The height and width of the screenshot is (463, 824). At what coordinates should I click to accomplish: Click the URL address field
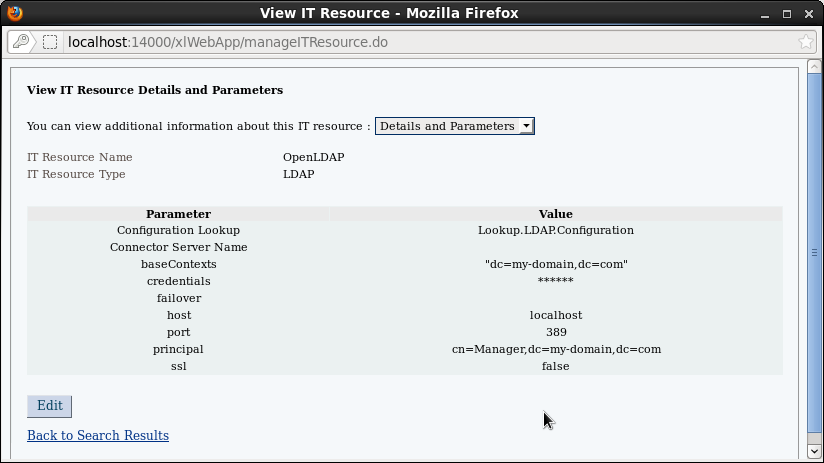tap(420, 42)
